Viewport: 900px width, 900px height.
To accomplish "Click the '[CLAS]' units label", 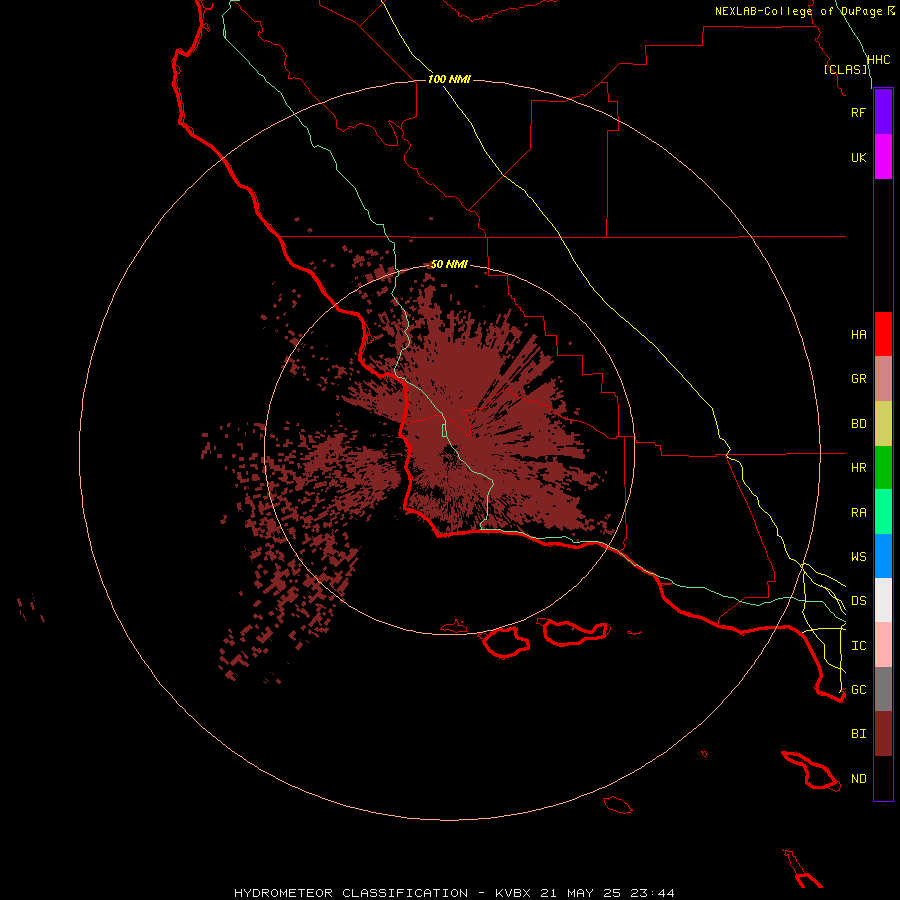I will 845,70.
